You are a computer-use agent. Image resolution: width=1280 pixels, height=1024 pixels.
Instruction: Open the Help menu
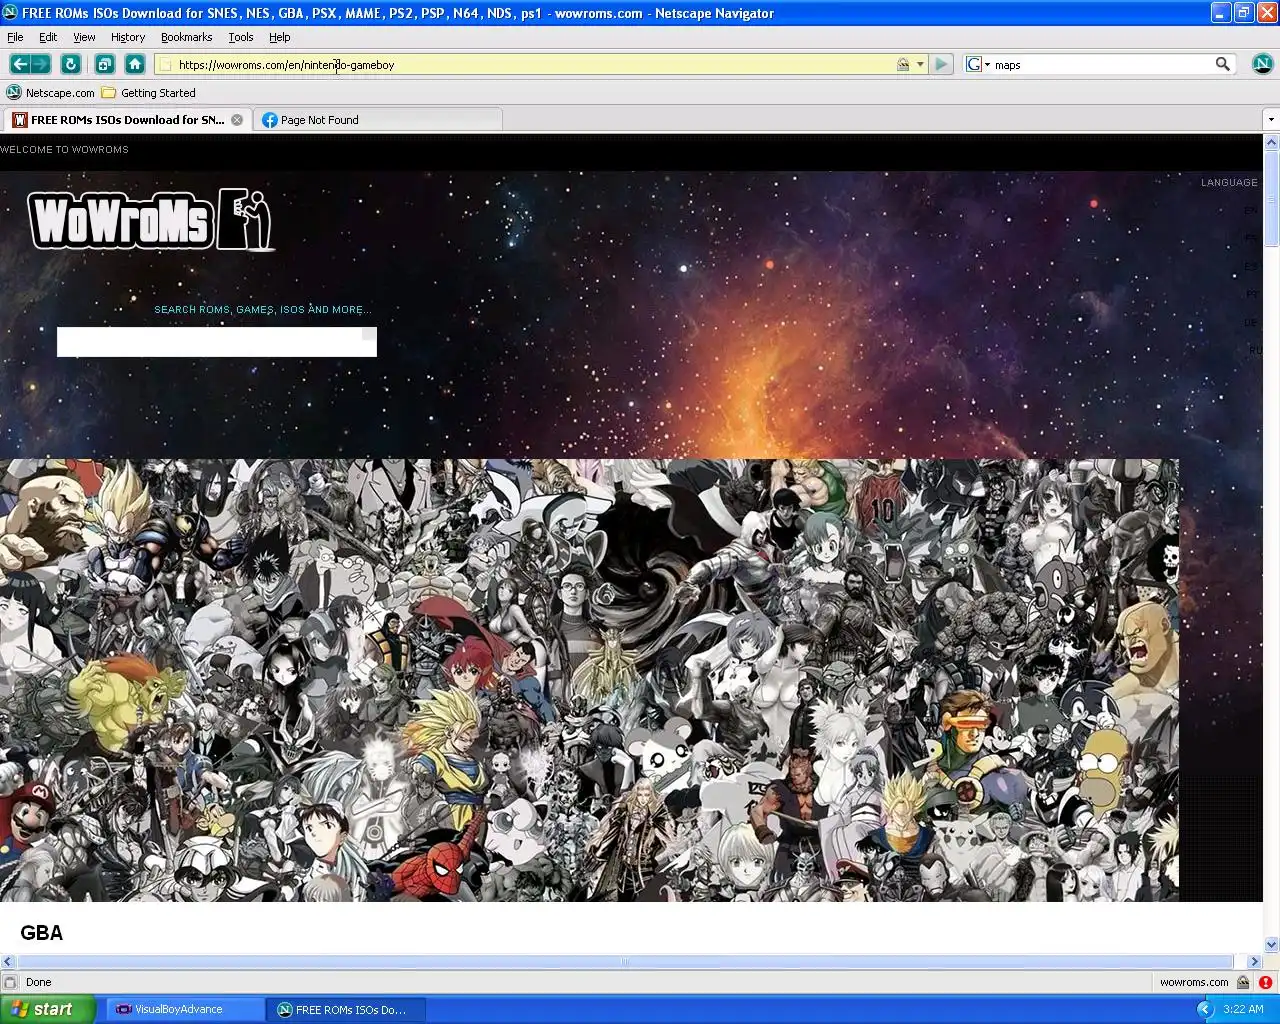tap(280, 37)
